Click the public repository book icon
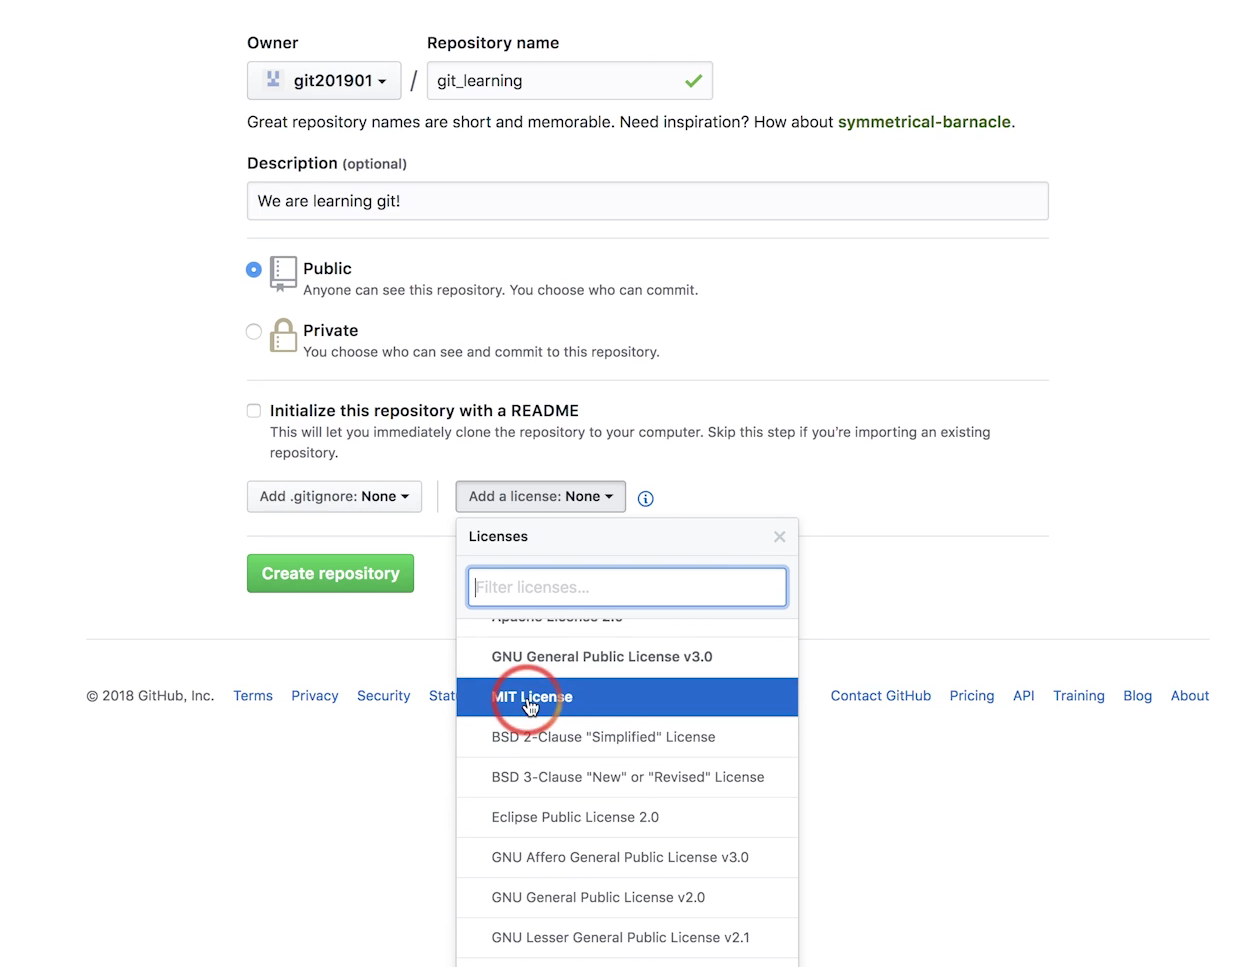Screen dimensions: 1243x967 click(x=283, y=274)
